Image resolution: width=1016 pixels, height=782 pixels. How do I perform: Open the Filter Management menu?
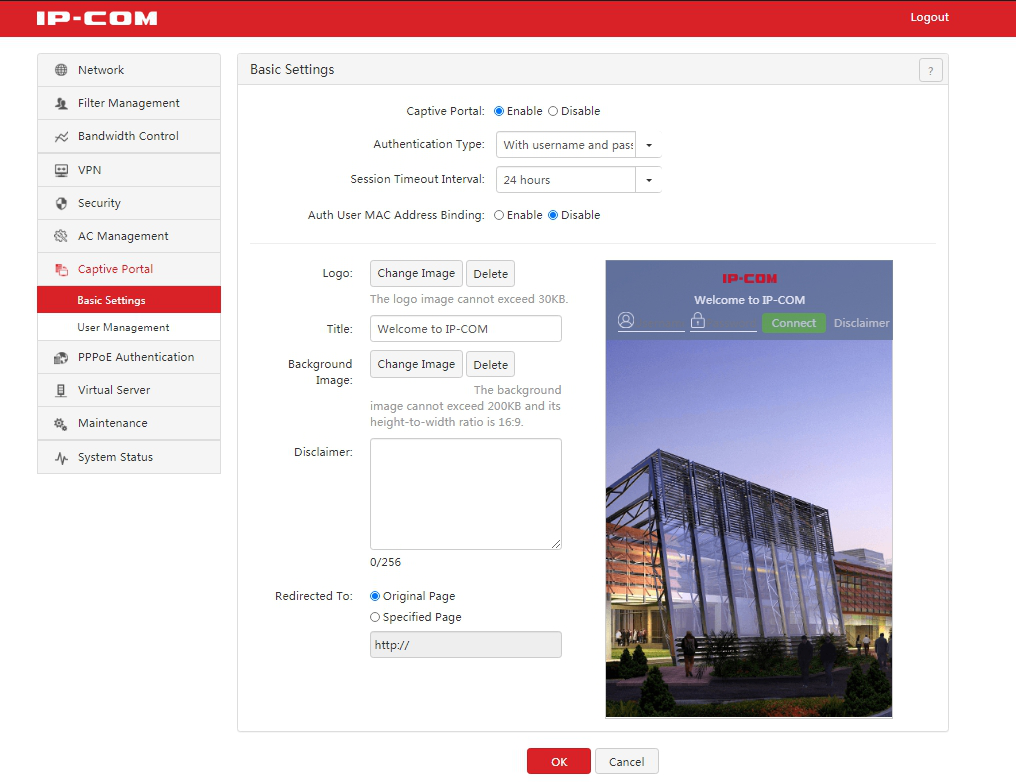(129, 103)
